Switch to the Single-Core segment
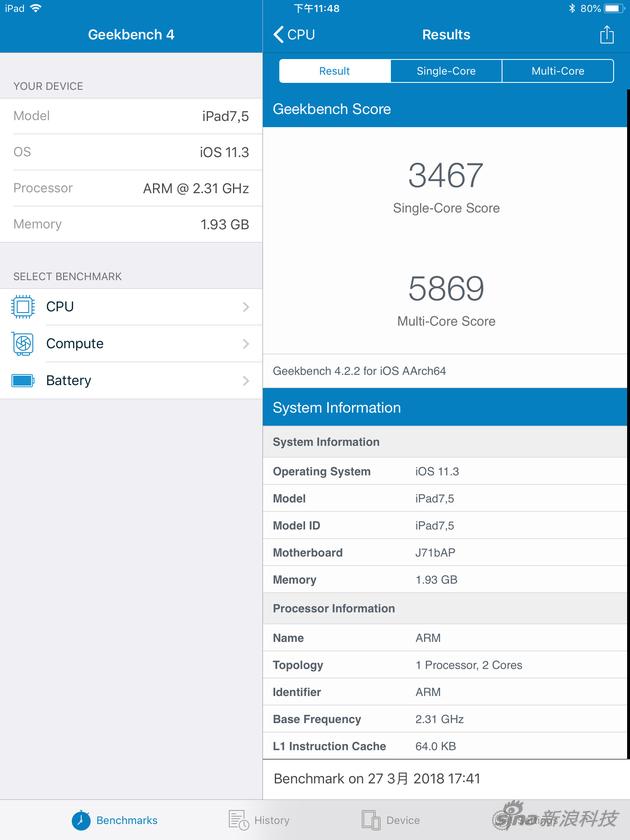This screenshot has width=630, height=840. [x=446, y=71]
